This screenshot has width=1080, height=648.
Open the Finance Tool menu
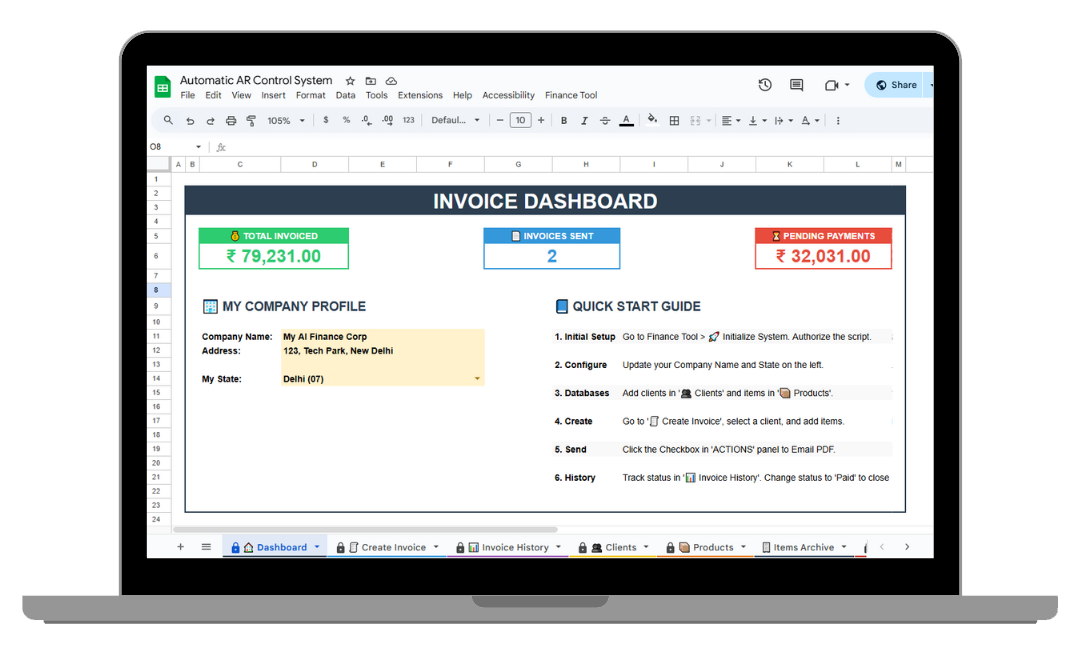pos(571,95)
